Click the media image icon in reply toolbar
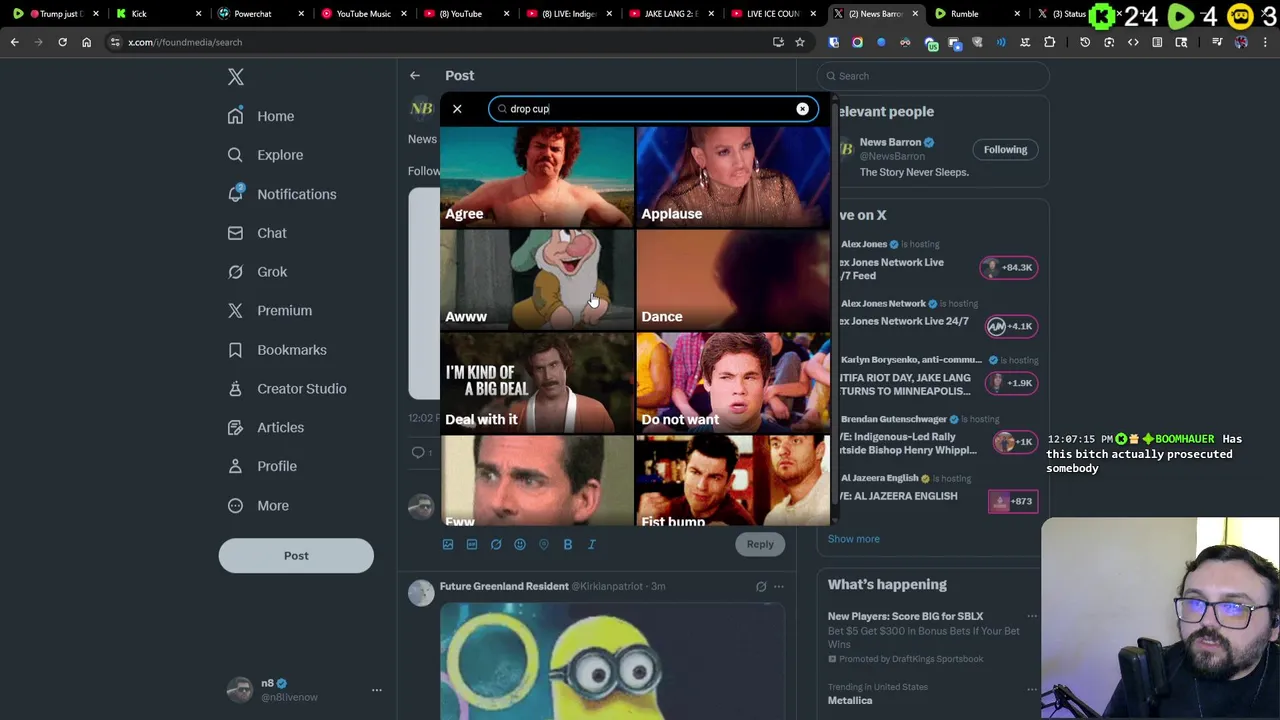 448,544
